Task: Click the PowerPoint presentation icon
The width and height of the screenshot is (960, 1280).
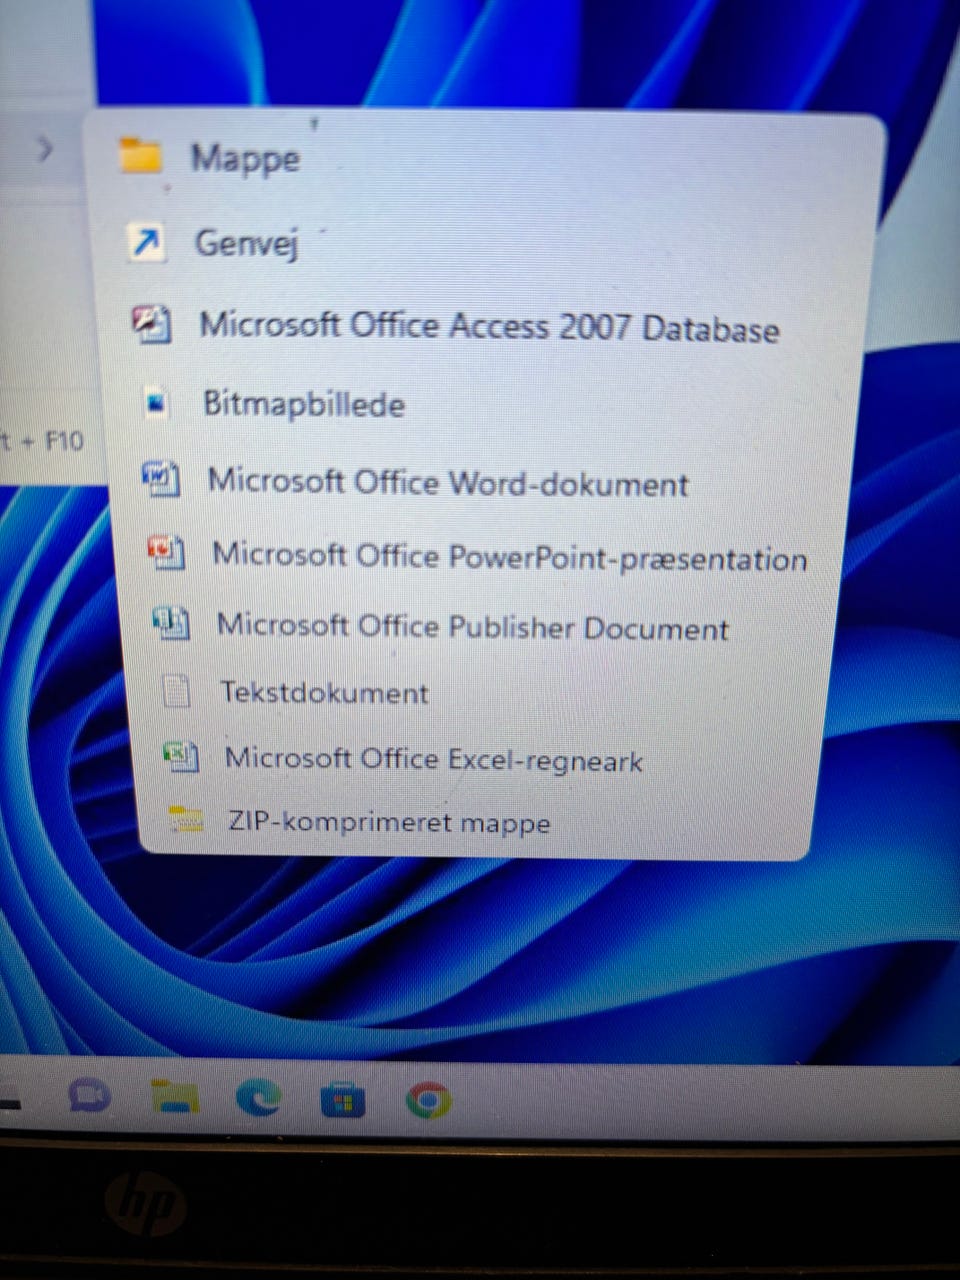Action: 167,552
